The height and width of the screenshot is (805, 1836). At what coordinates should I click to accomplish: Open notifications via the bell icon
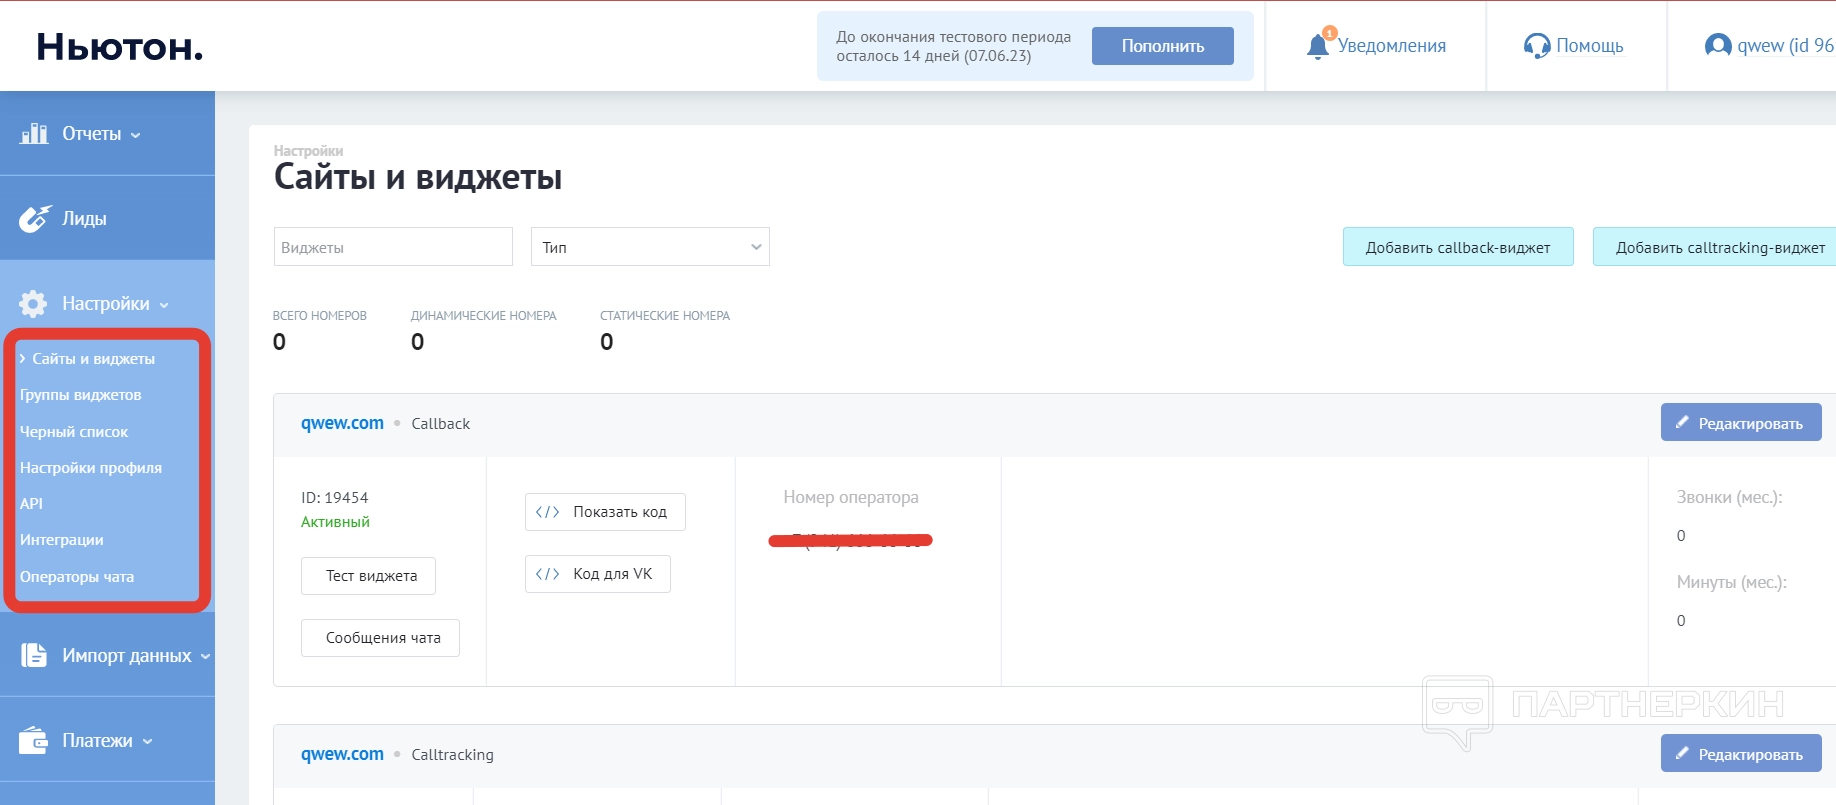click(x=1318, y=46)
